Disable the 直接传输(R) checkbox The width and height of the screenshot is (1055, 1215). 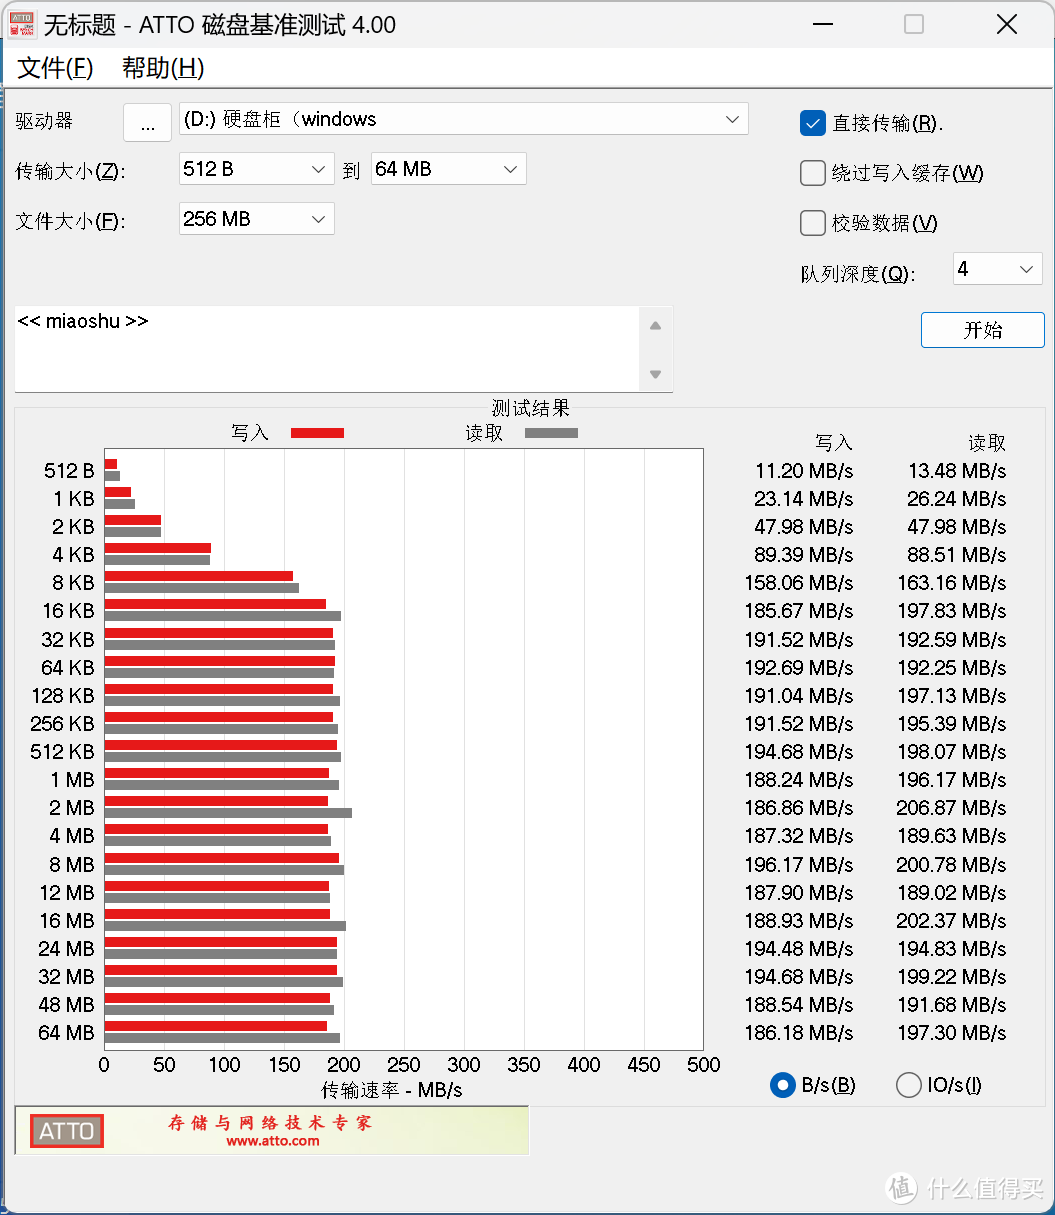(813, 123)
